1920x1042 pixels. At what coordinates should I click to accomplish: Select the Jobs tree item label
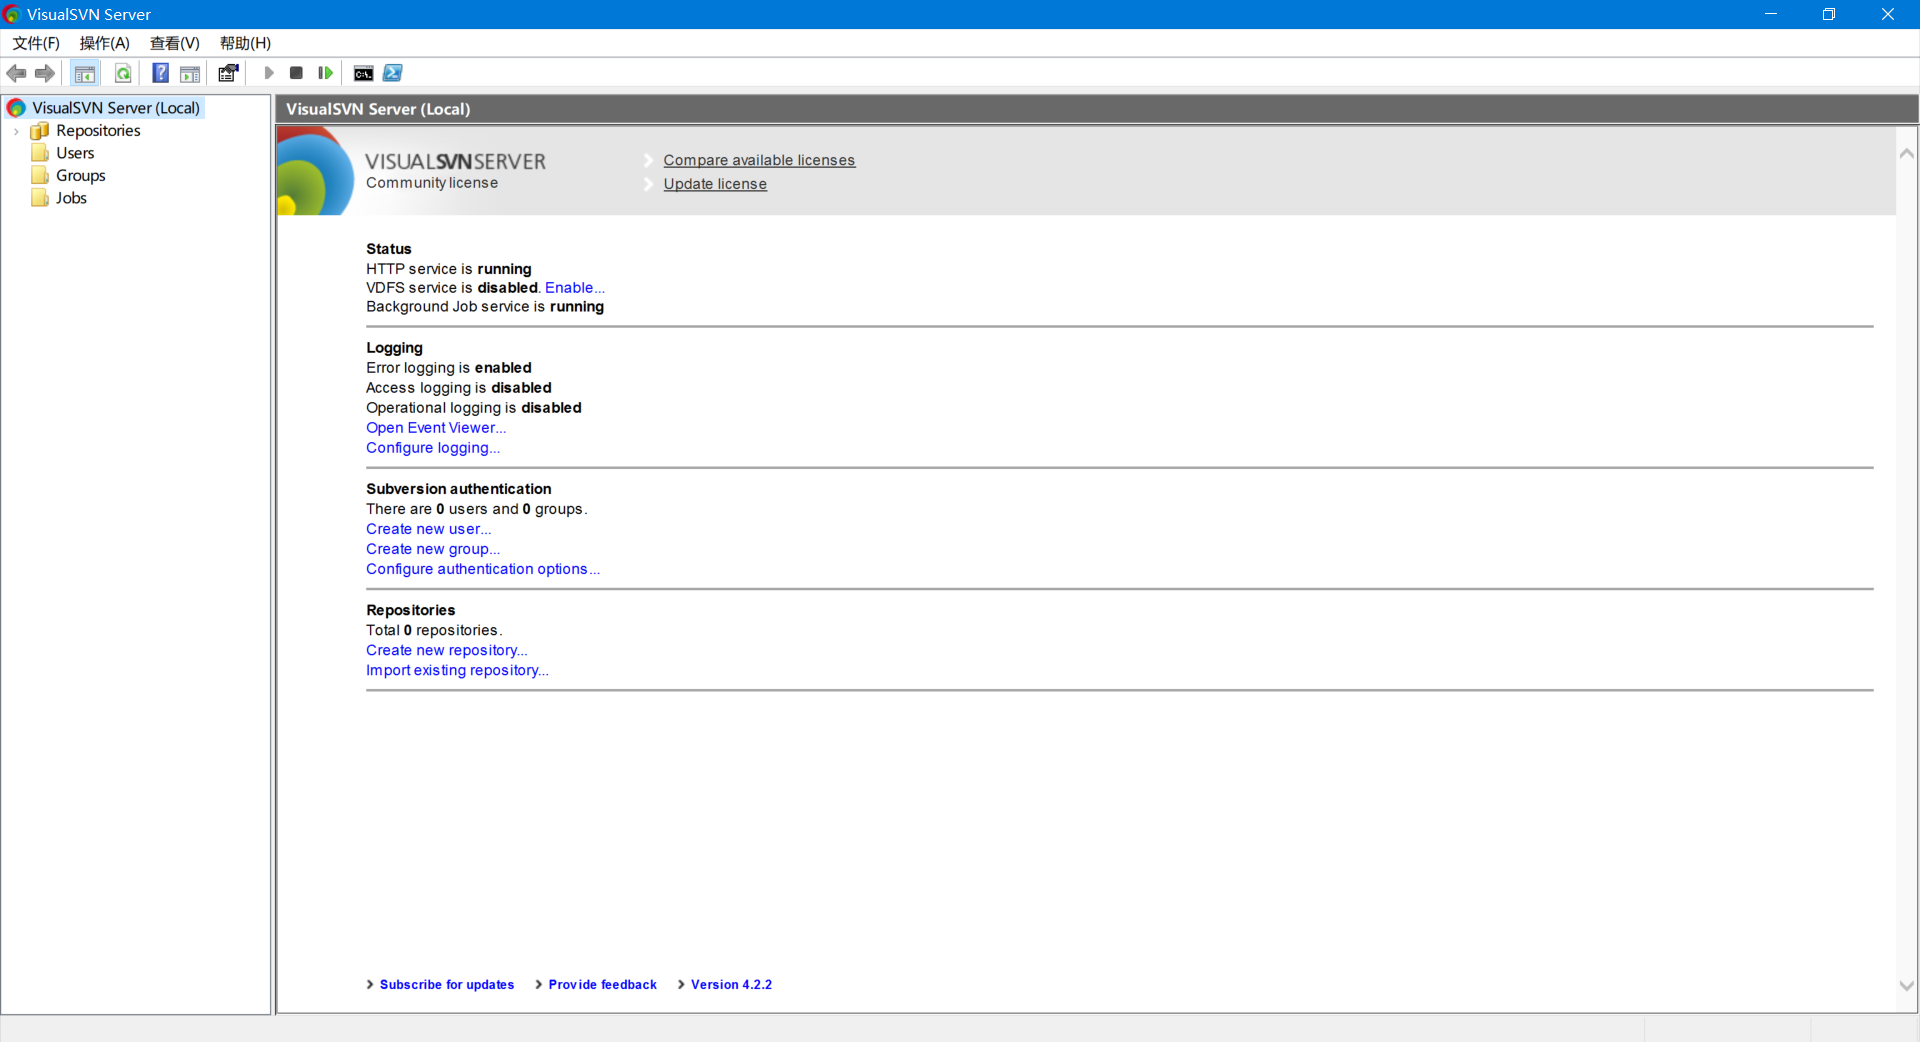[x=71, y=198]
